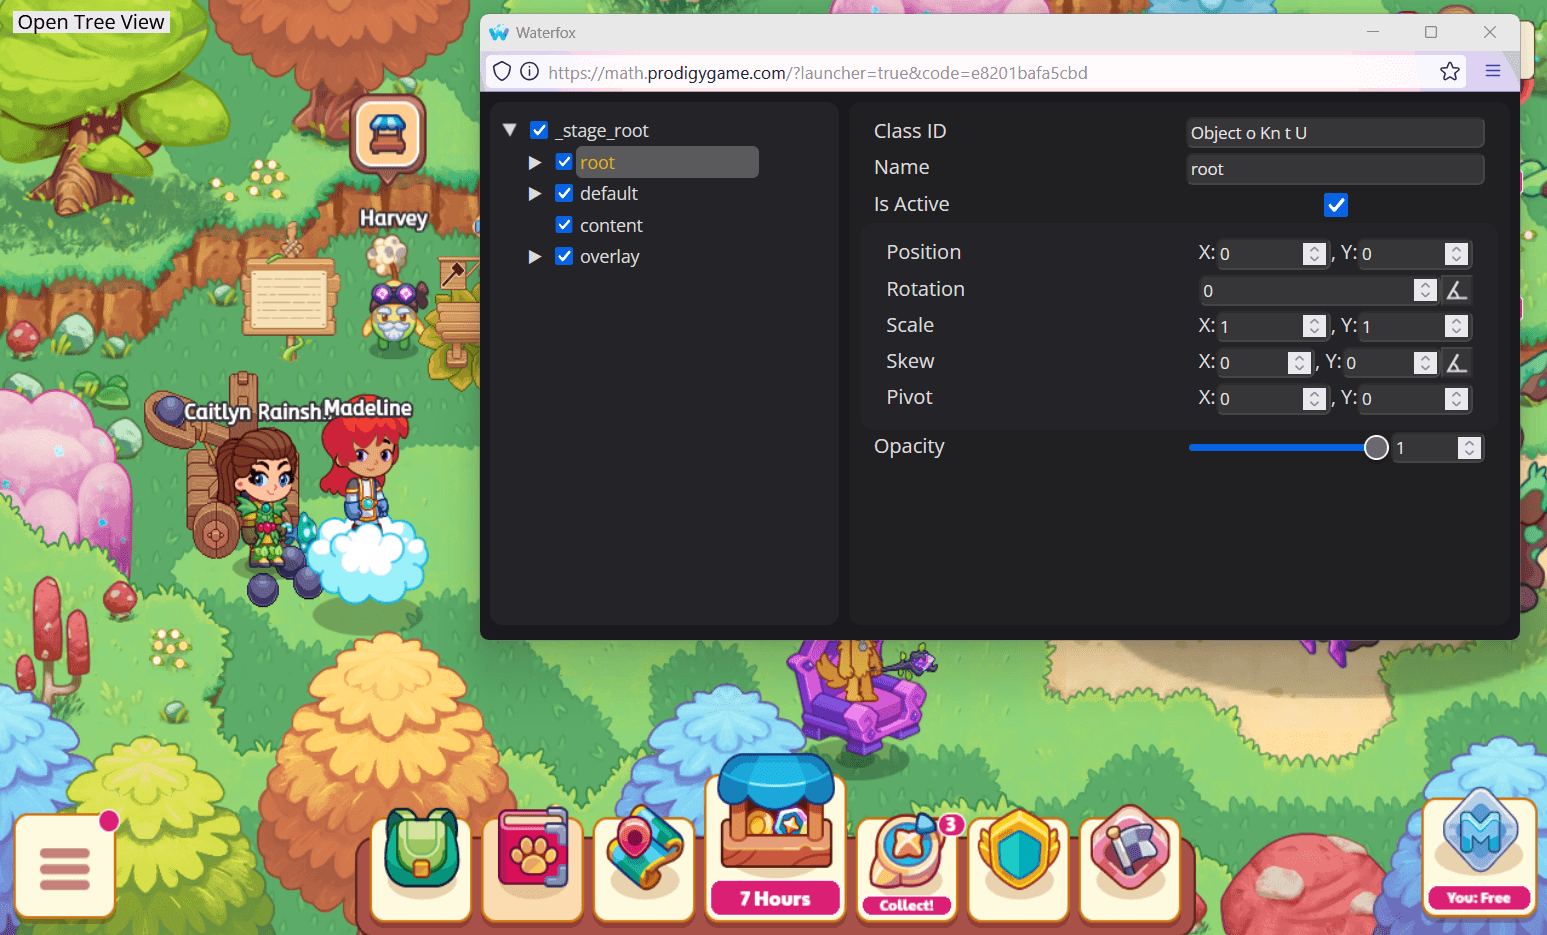1547x935 pixels.
Task: Click the Open Tree View button
Action: pyautogui.click(x=91, y=22)
